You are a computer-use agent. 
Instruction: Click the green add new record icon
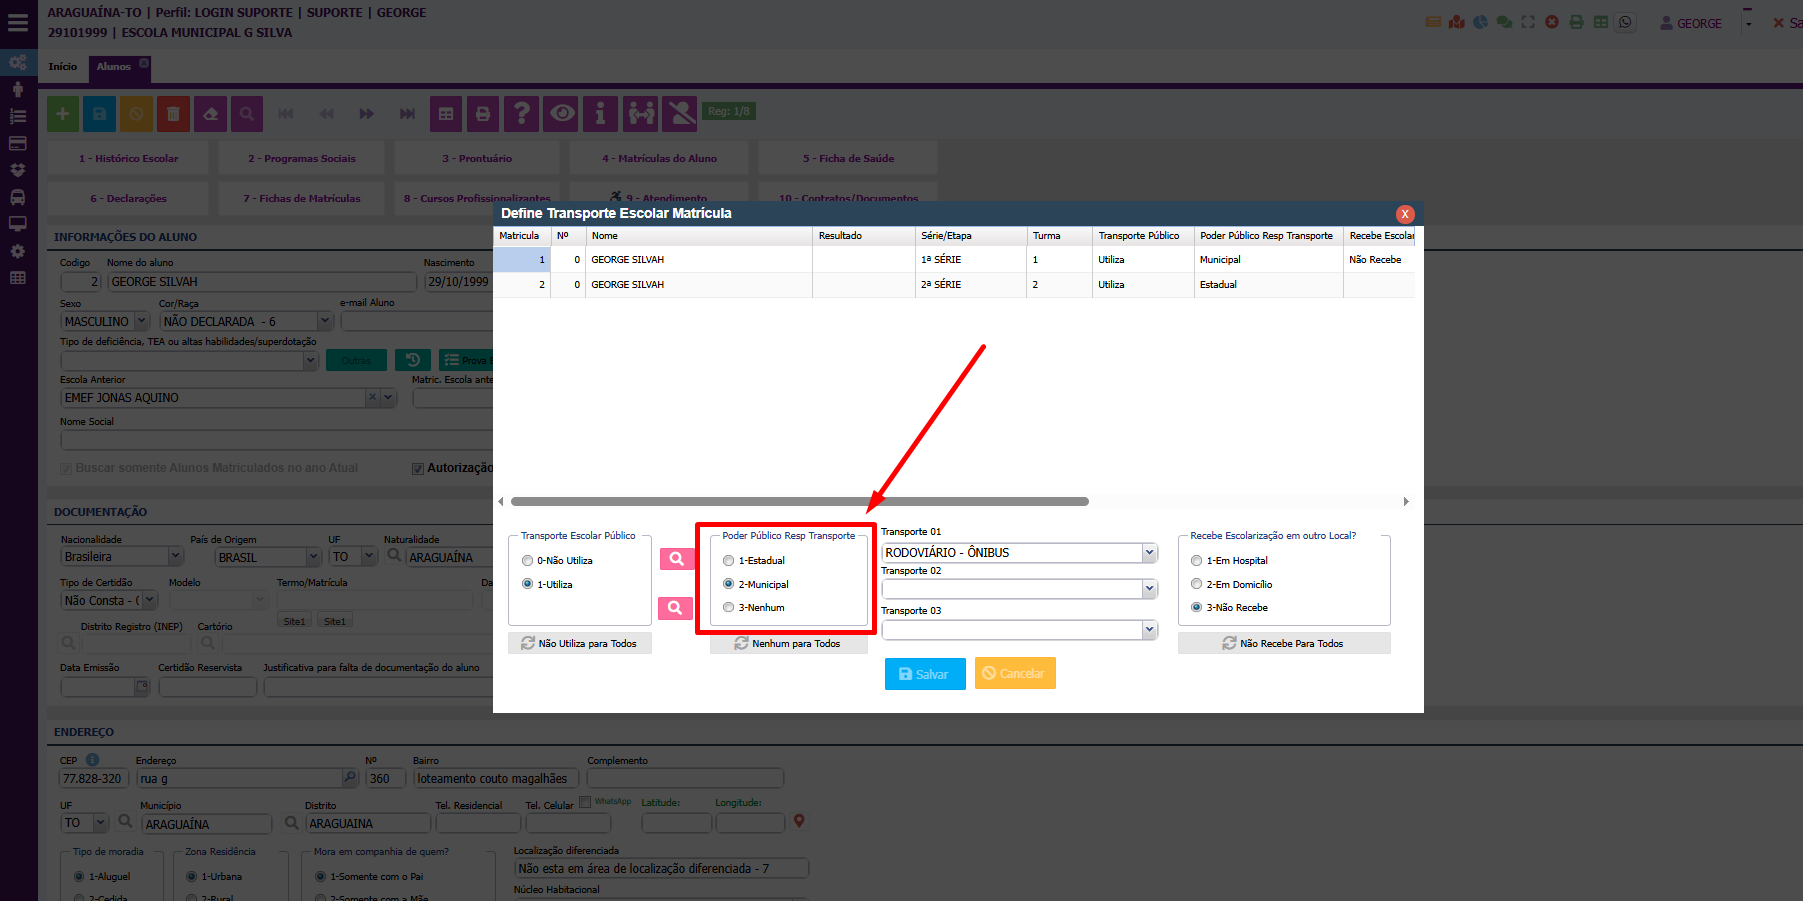click(63, 114)
